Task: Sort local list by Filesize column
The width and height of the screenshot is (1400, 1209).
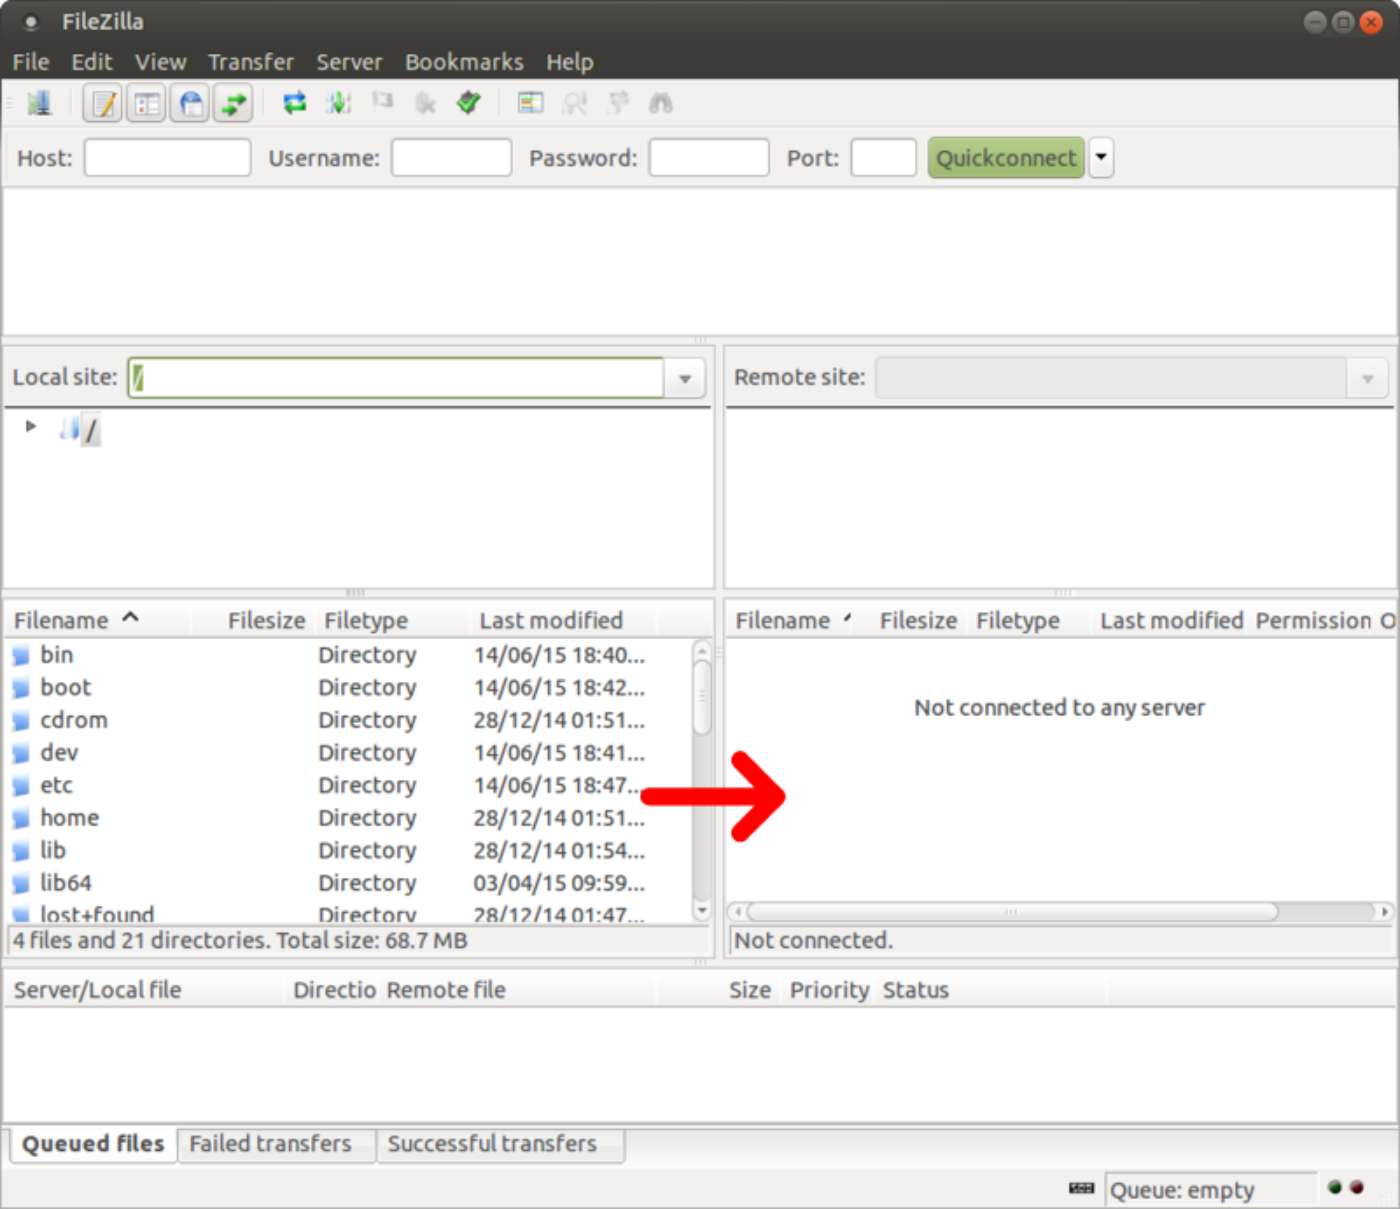Action: pos(266,621)
